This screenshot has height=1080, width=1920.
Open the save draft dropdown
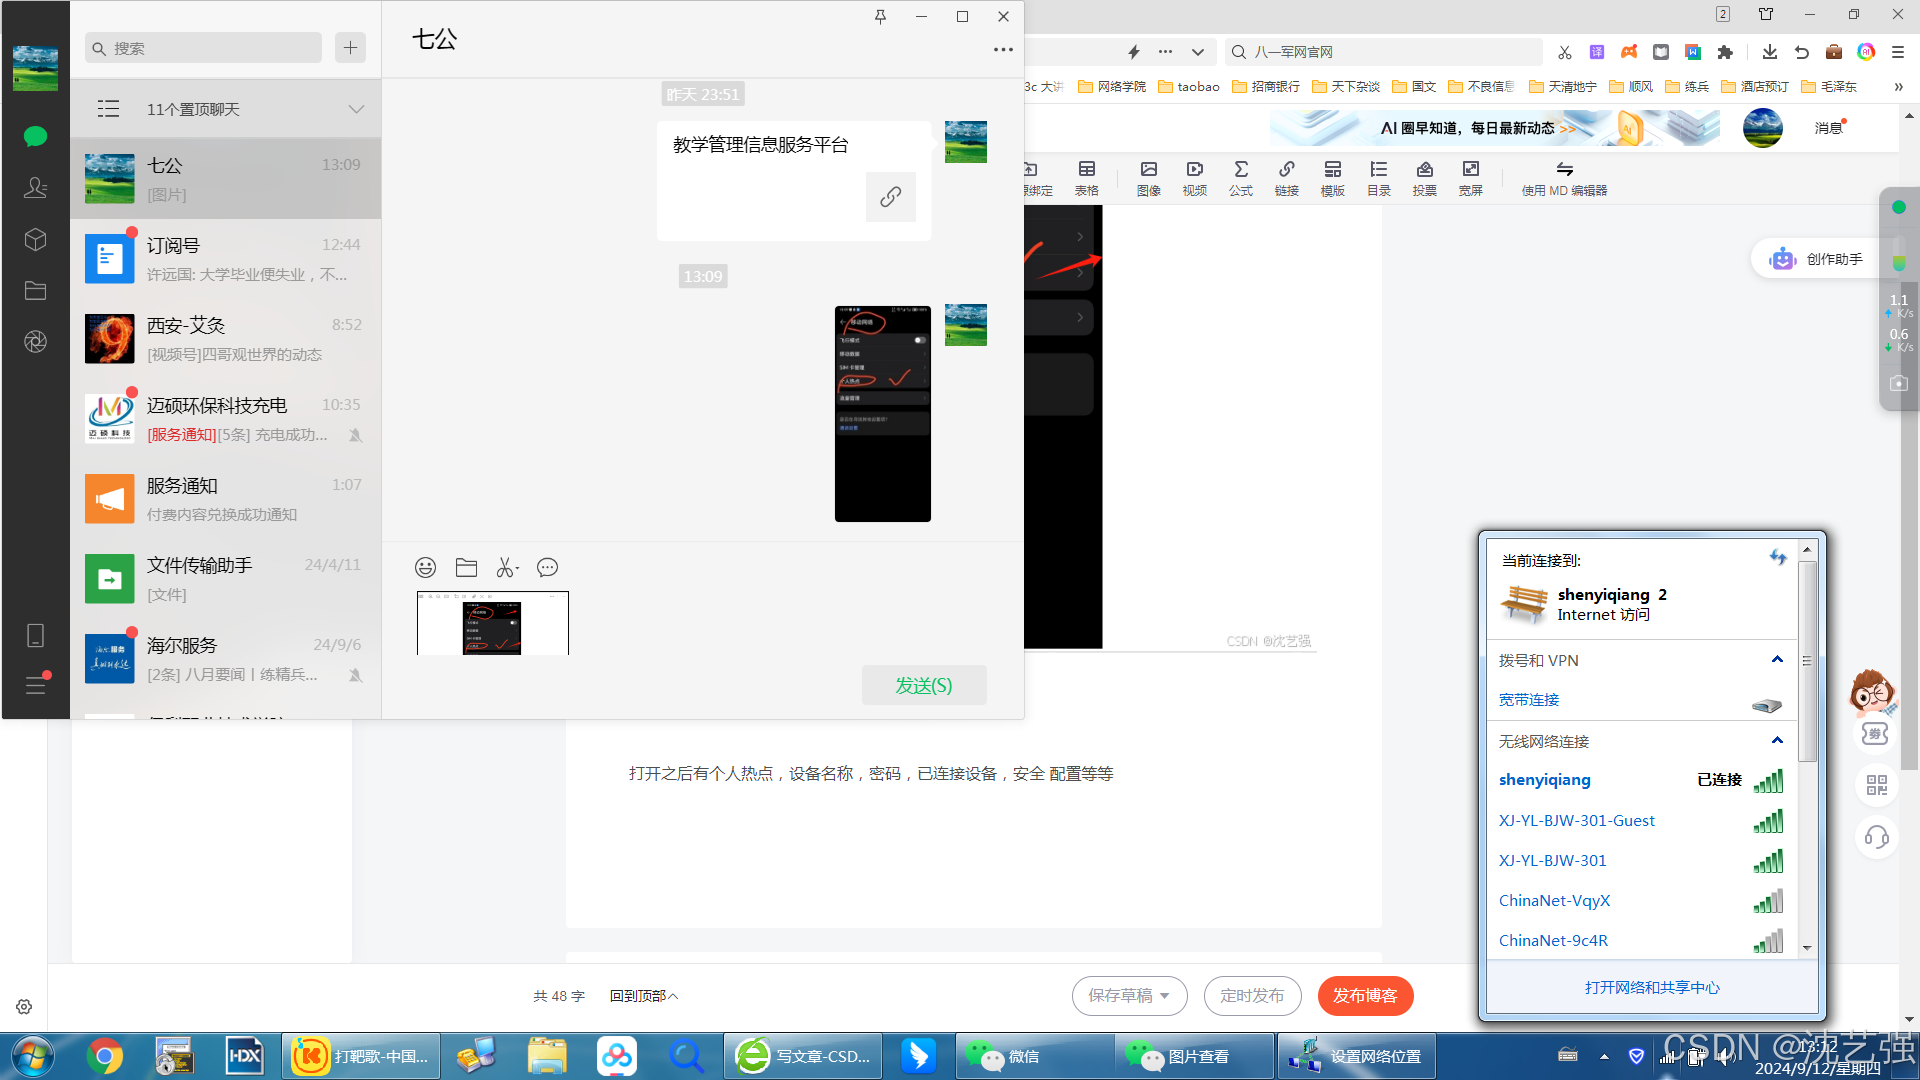point(1165,996)
